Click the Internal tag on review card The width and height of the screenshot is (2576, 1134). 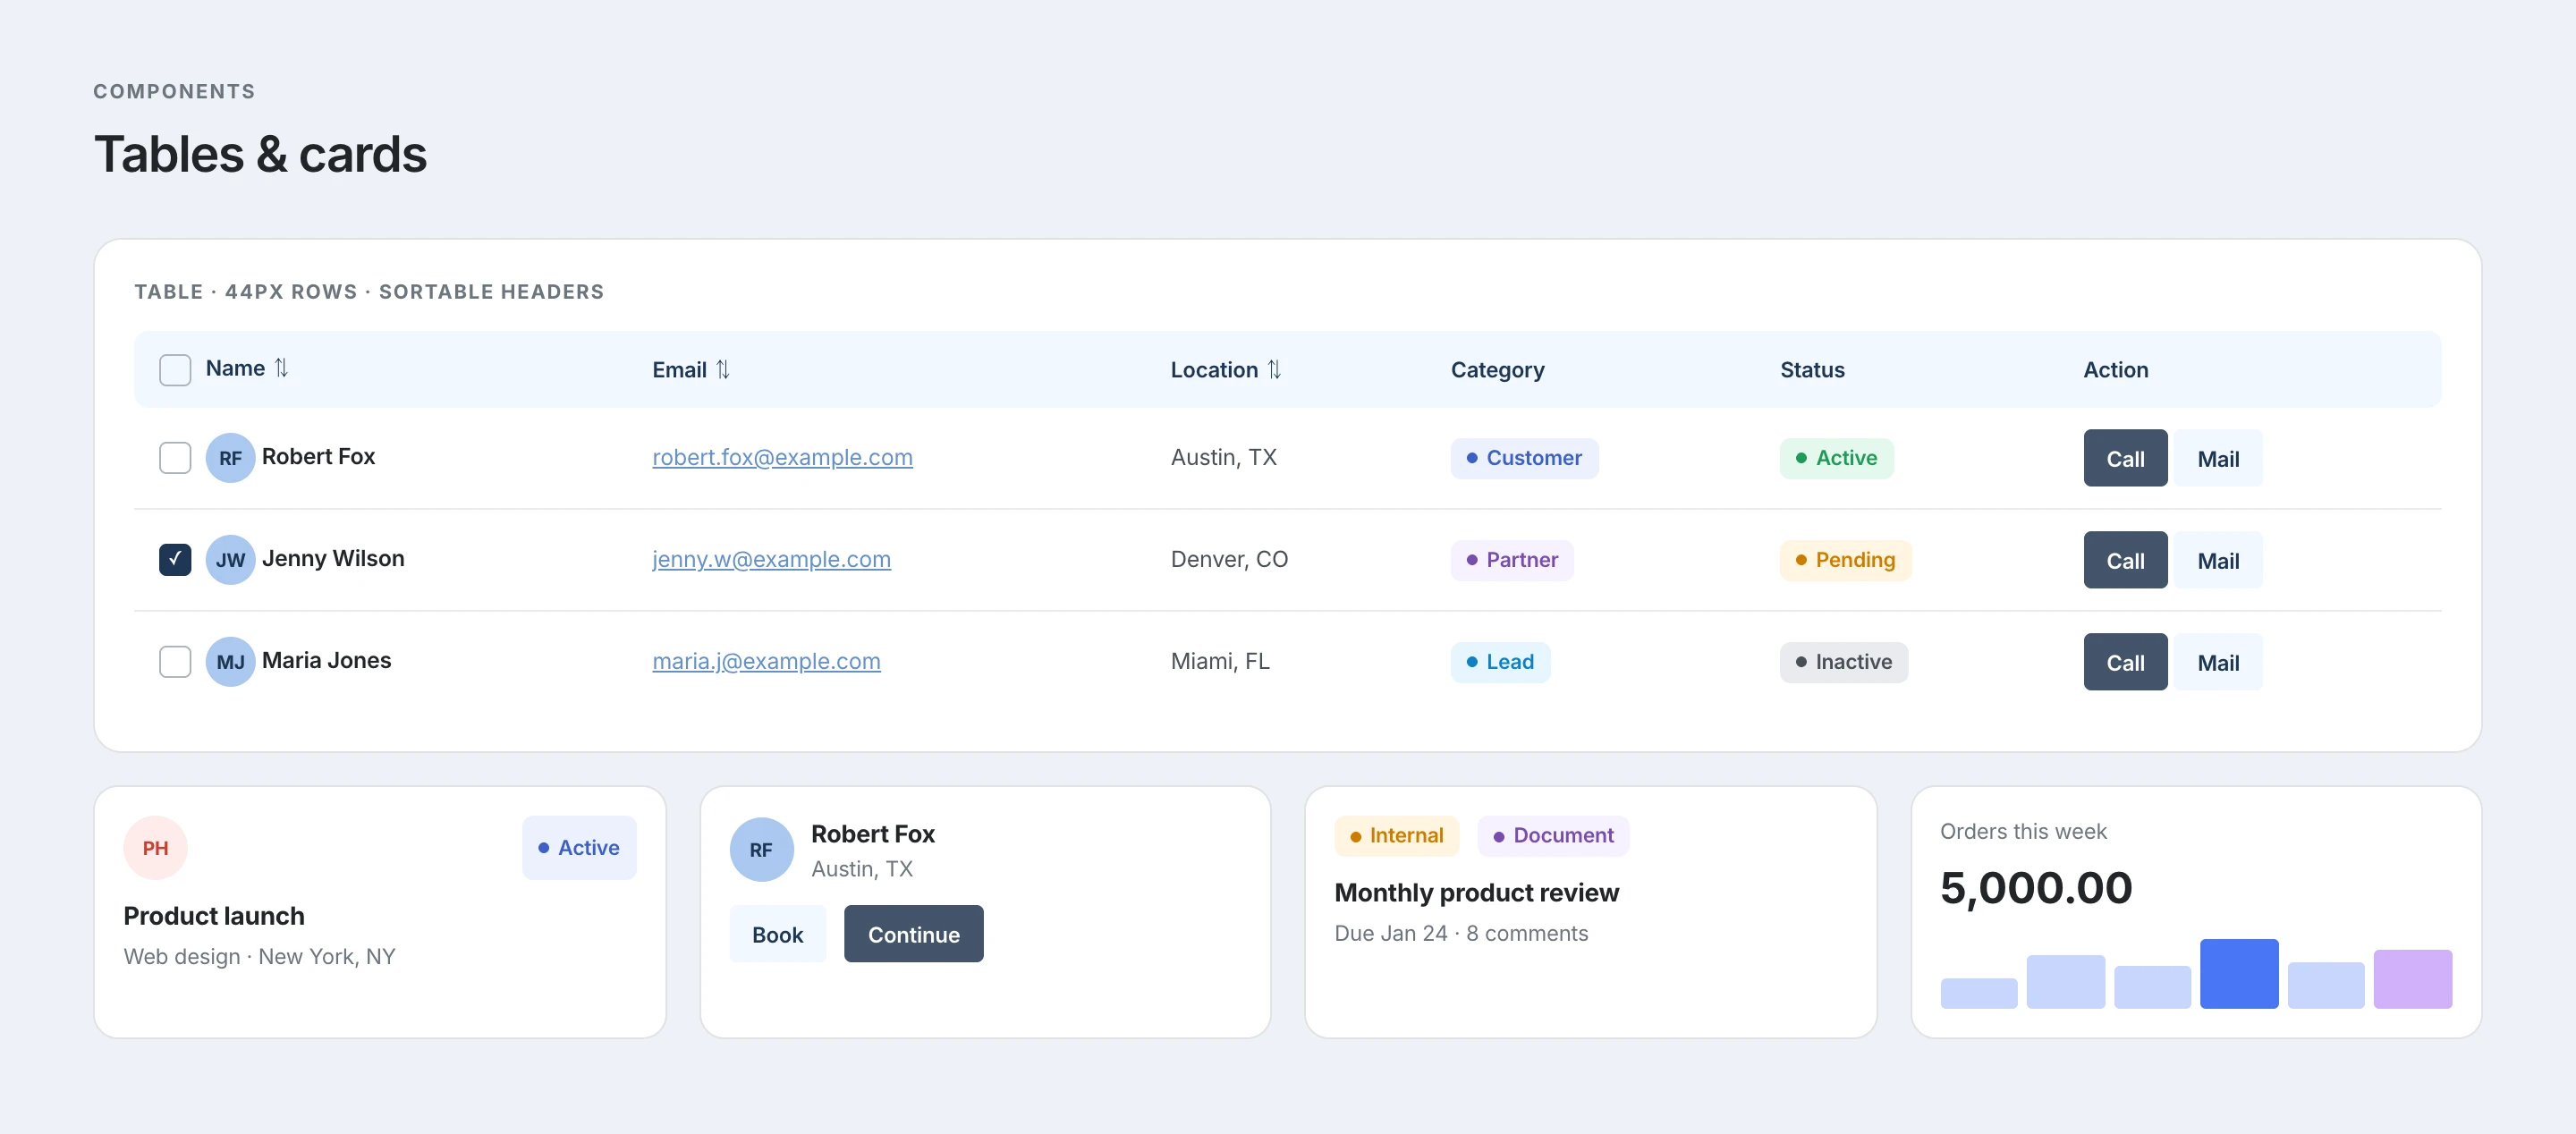(1396, 836)
